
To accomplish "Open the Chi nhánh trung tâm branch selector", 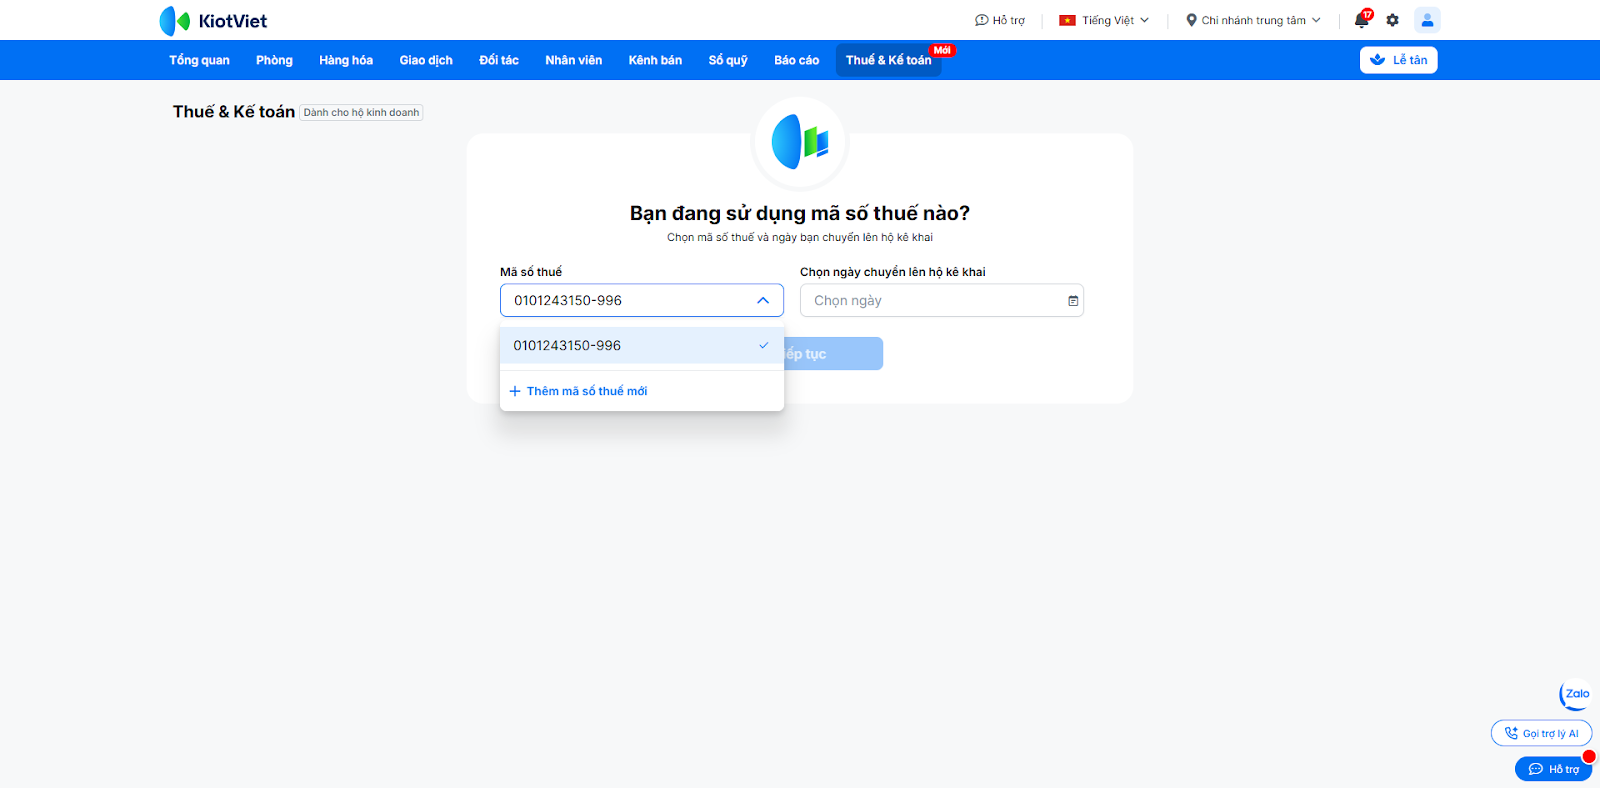I will [x=1254, y=20].
